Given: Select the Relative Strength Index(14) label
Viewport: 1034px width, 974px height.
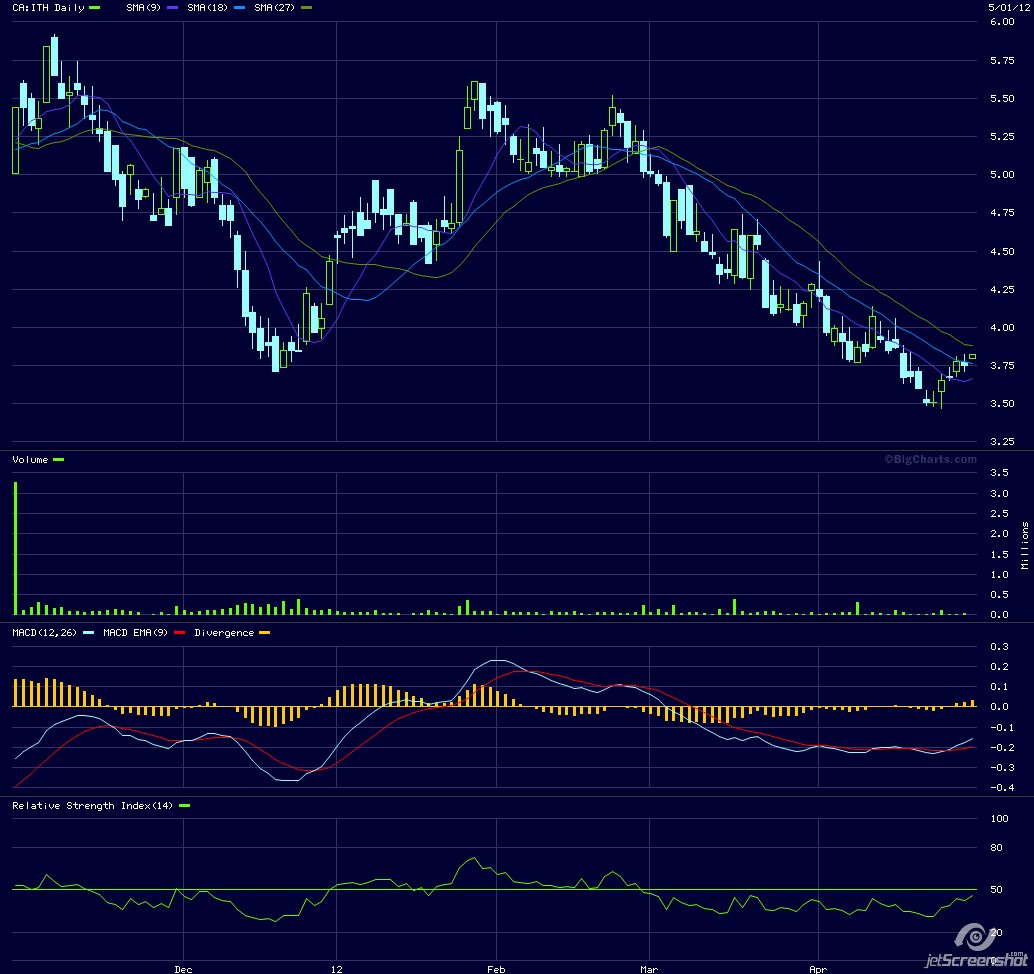Looking at the screenshot, I should click(x=92, y=806).
